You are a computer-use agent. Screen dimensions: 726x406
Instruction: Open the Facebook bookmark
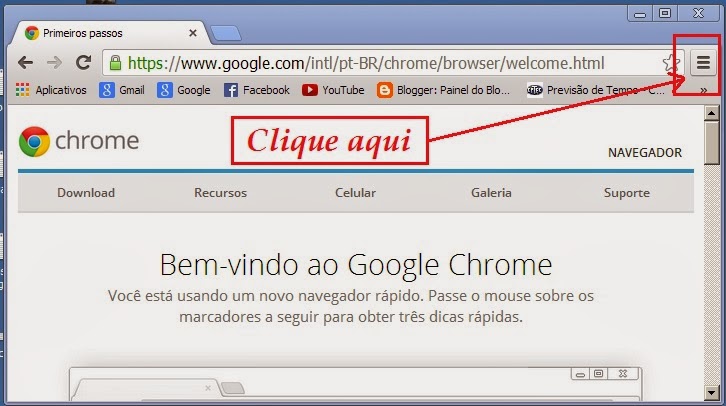pyautogui.click(x=257, y=90)
